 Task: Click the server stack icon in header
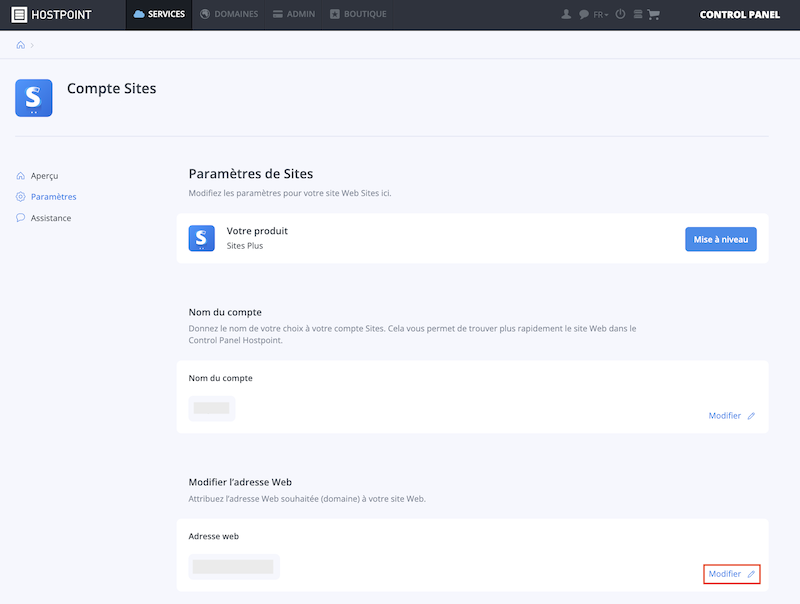point(638,14)
